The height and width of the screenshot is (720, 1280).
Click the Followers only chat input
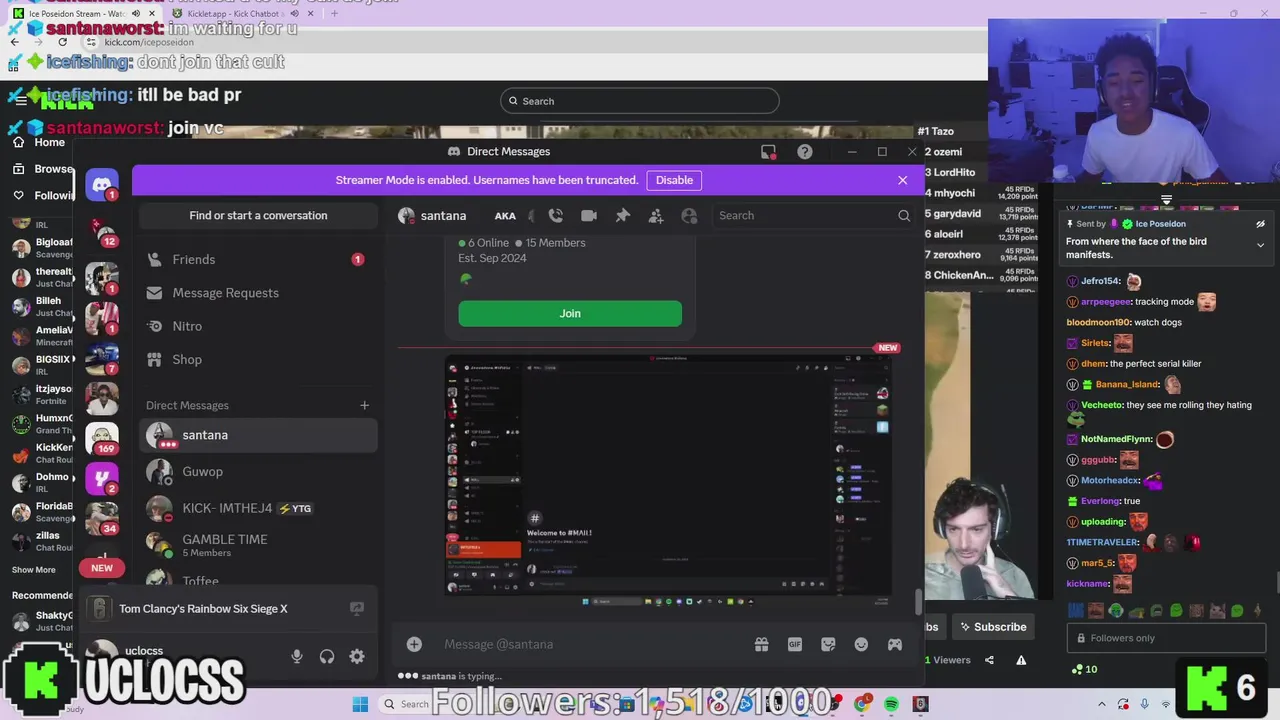click(x=1166, y=638)
